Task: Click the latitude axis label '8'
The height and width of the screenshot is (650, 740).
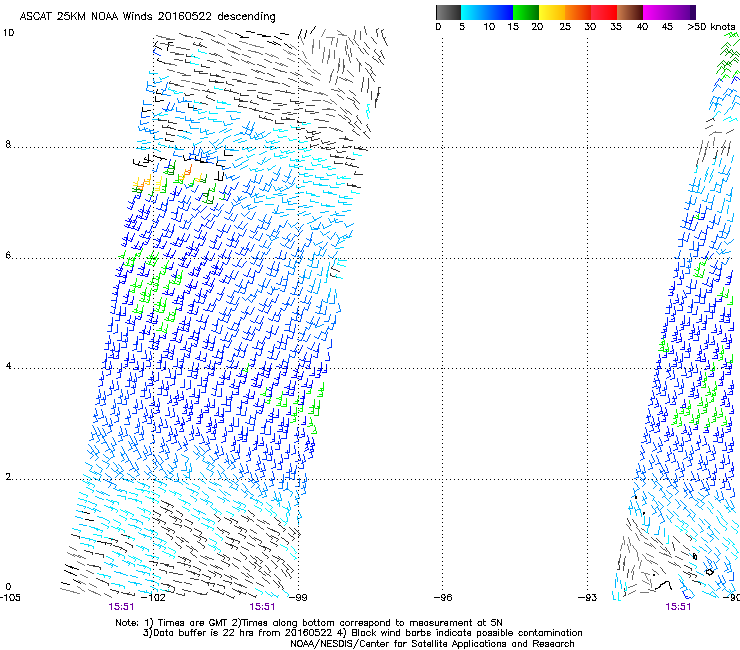Action: [x=8, y=144]
